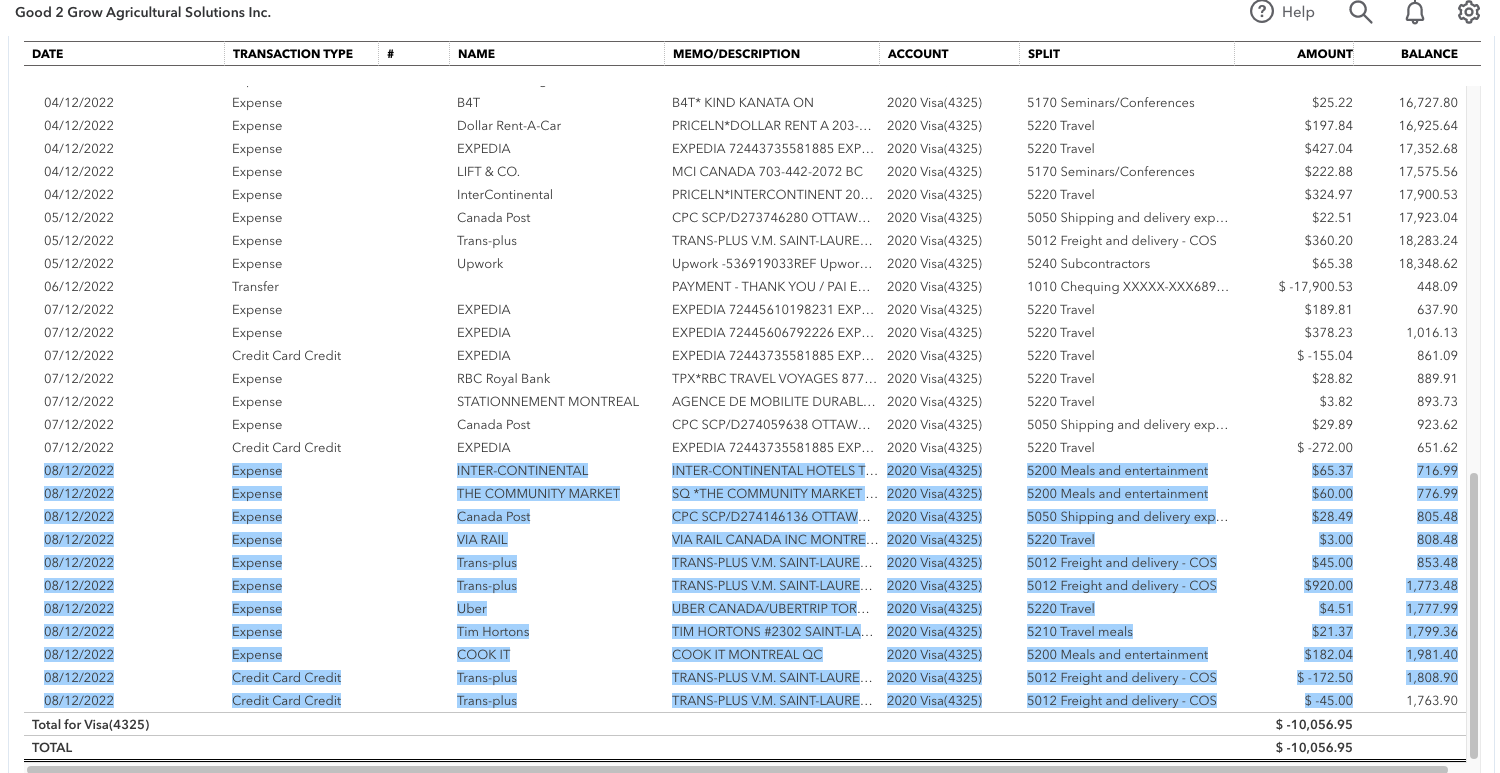Click the InterContinental expense name

point(505,195)
